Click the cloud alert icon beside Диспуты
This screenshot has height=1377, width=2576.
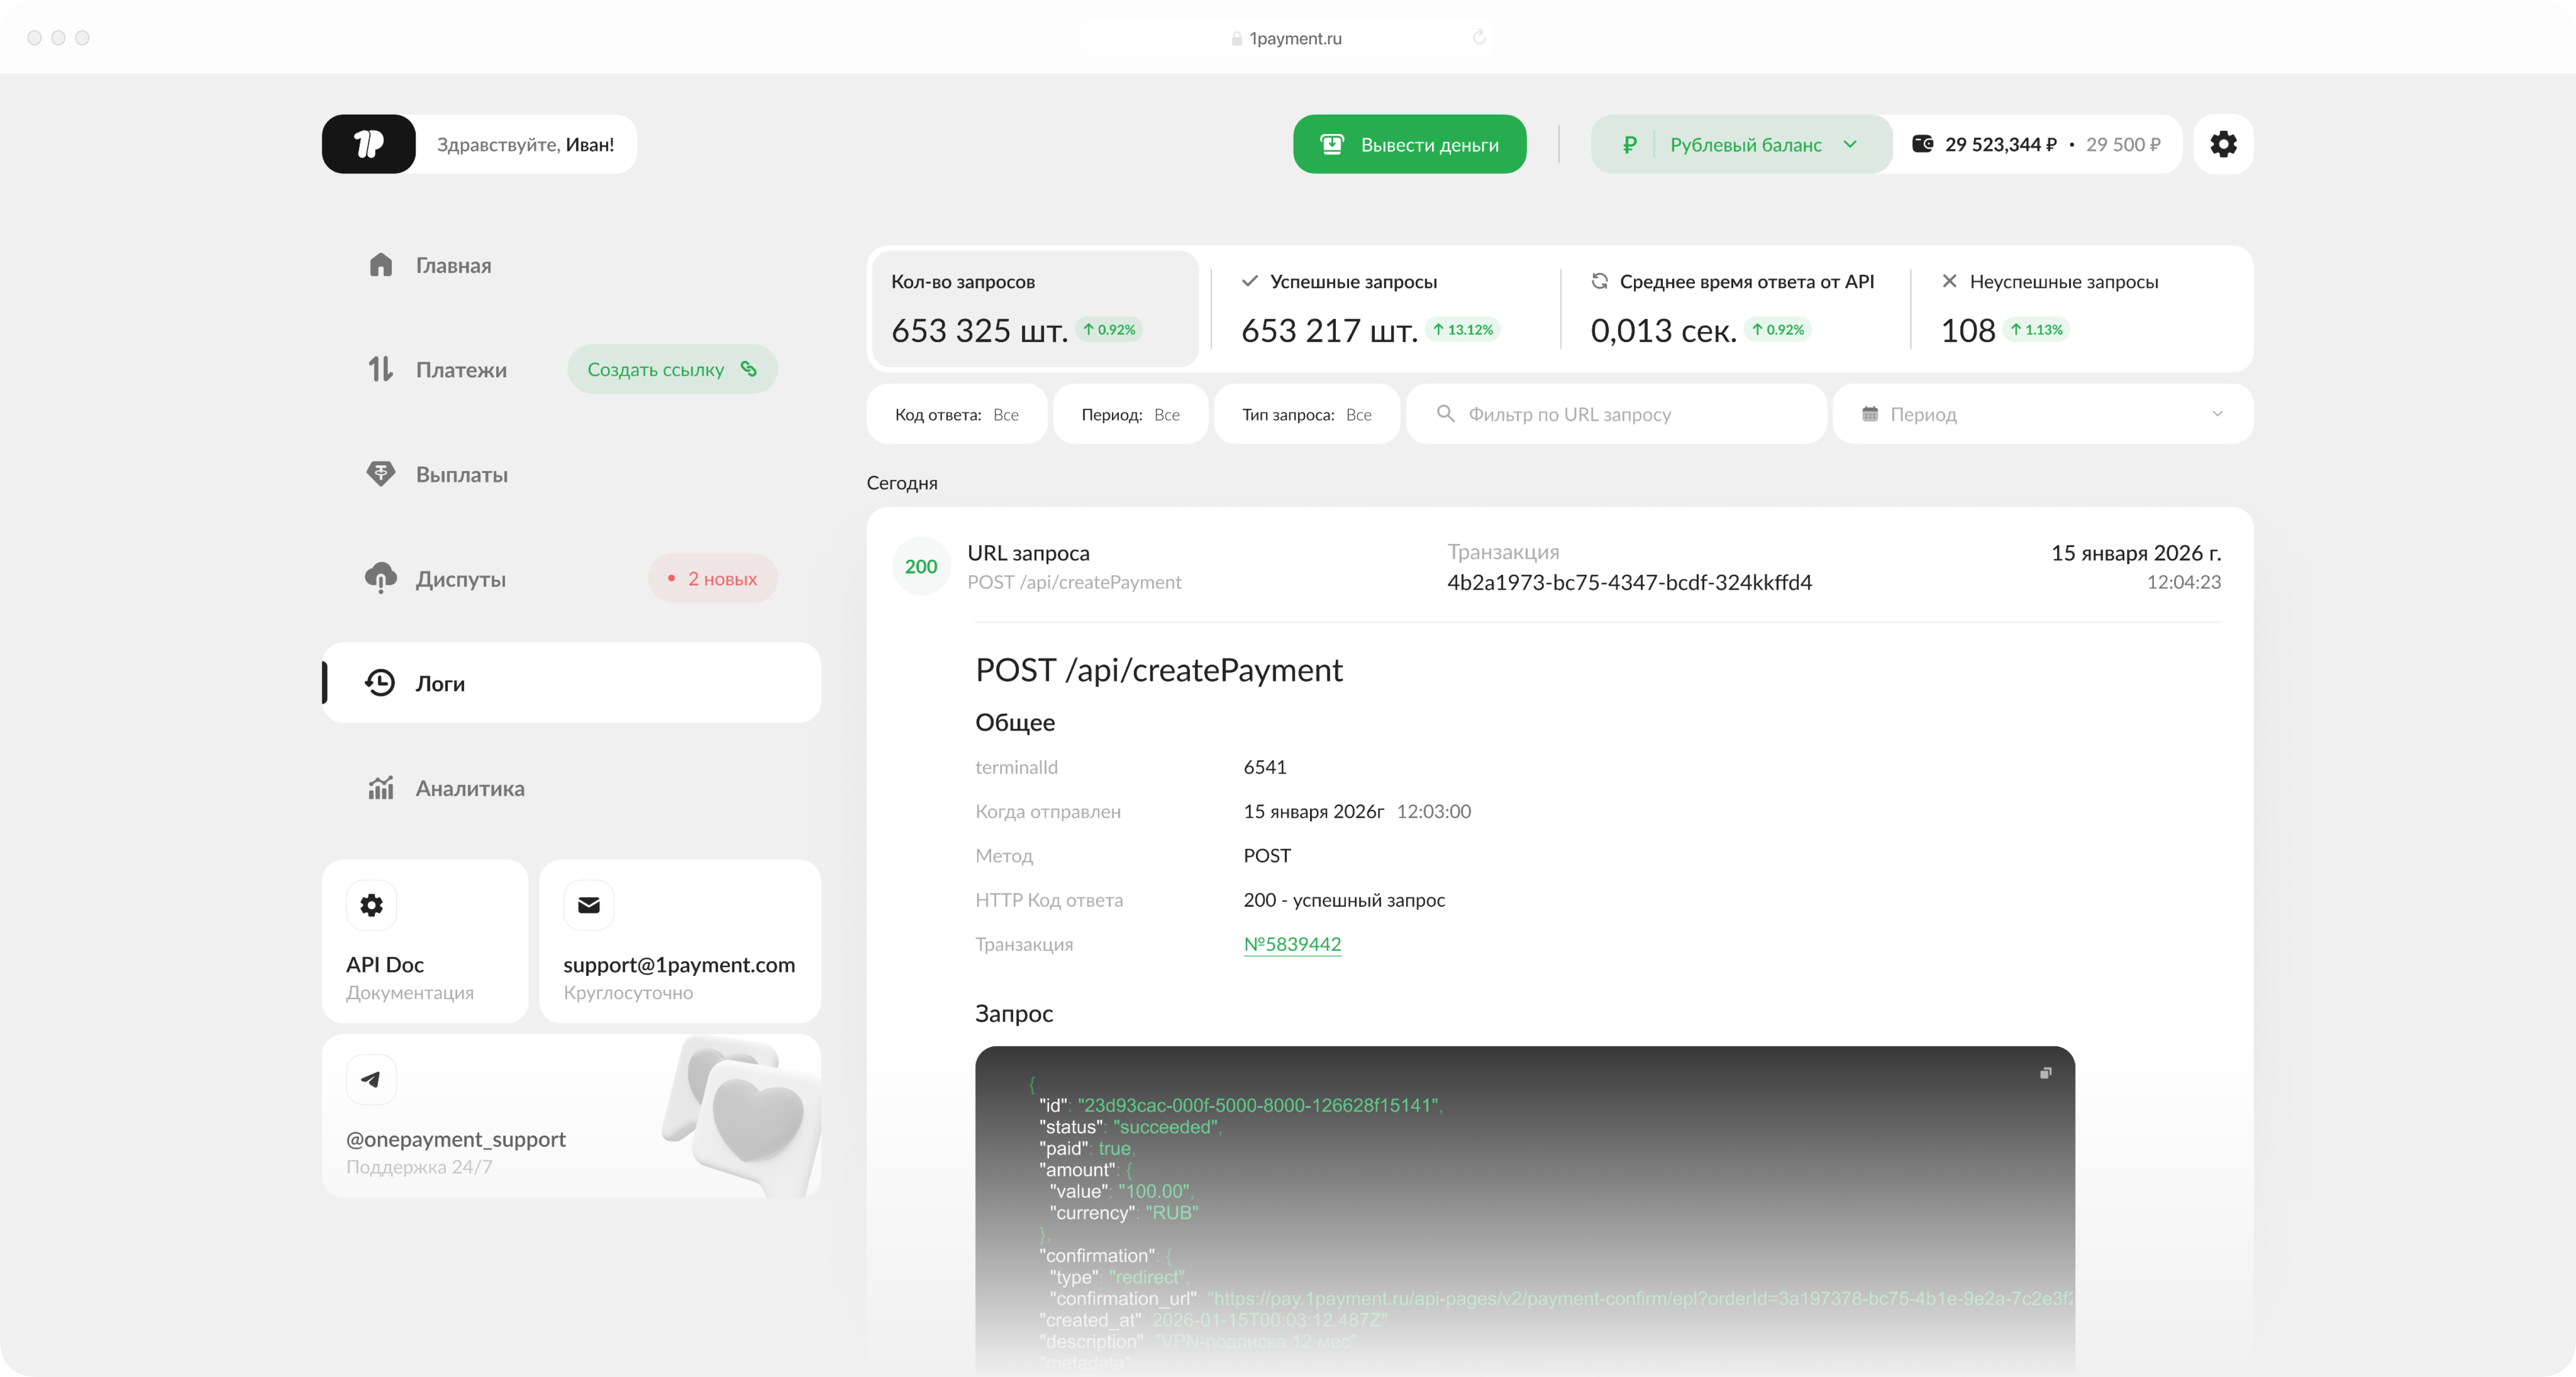[381, 578]
